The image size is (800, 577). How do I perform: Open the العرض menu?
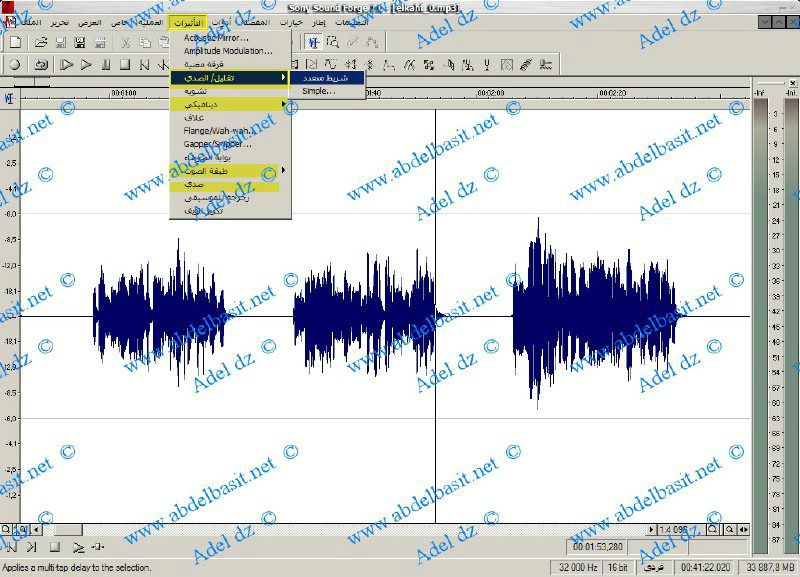point(89,23)
